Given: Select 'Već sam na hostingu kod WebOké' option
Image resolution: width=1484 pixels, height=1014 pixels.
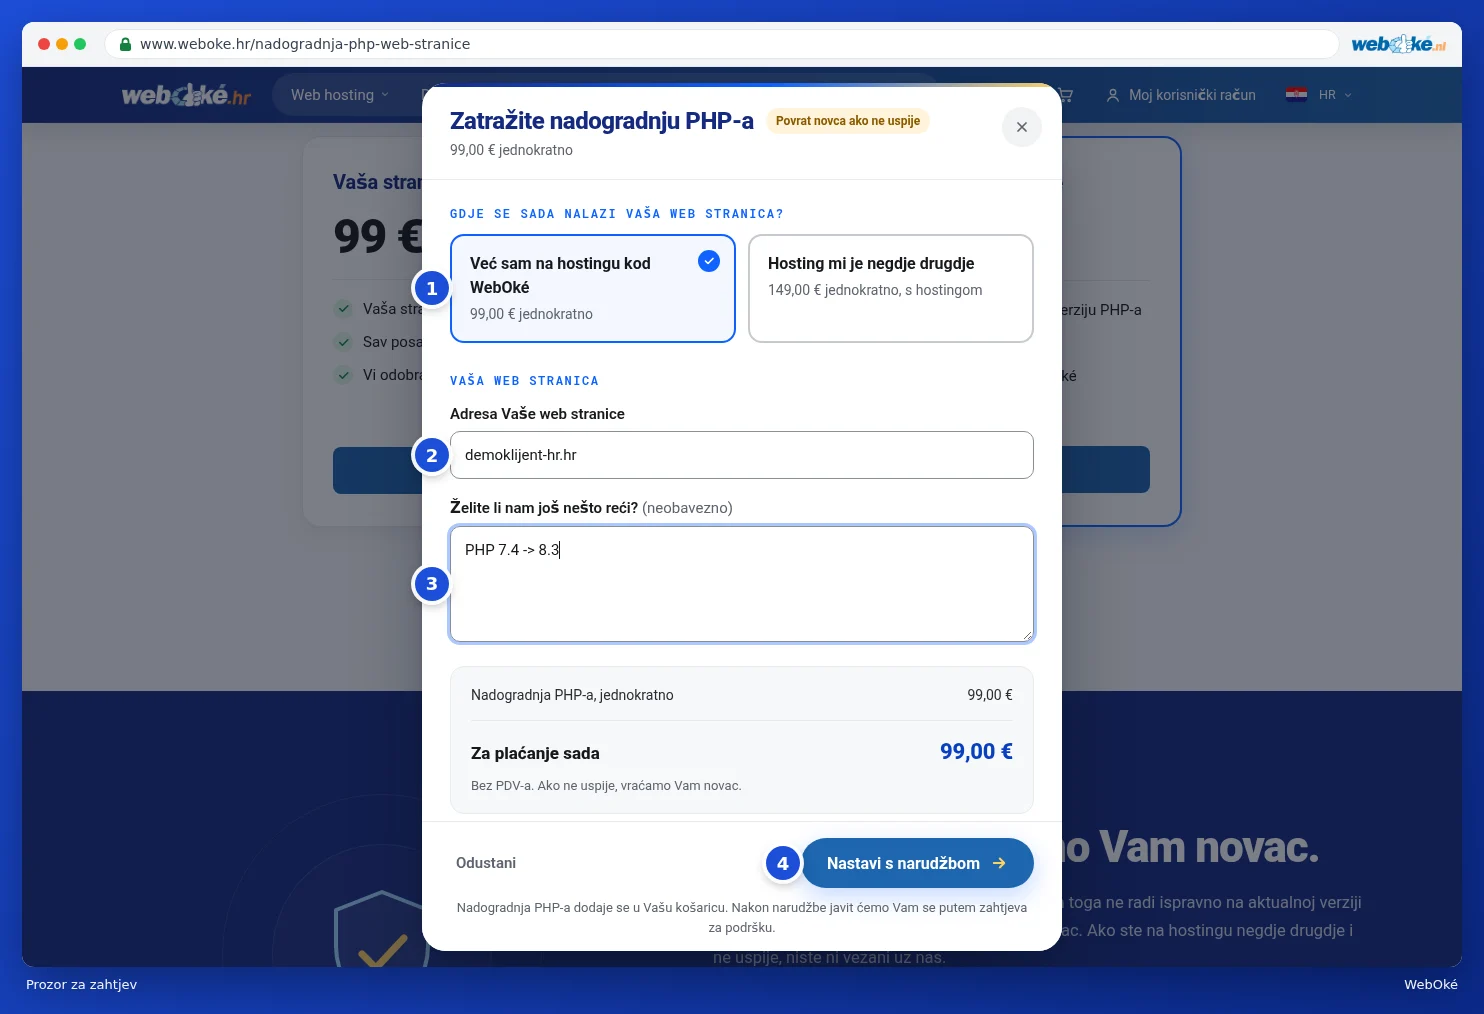Looking at the screenshot, I should pyautogui.click(x=593, y=288).
